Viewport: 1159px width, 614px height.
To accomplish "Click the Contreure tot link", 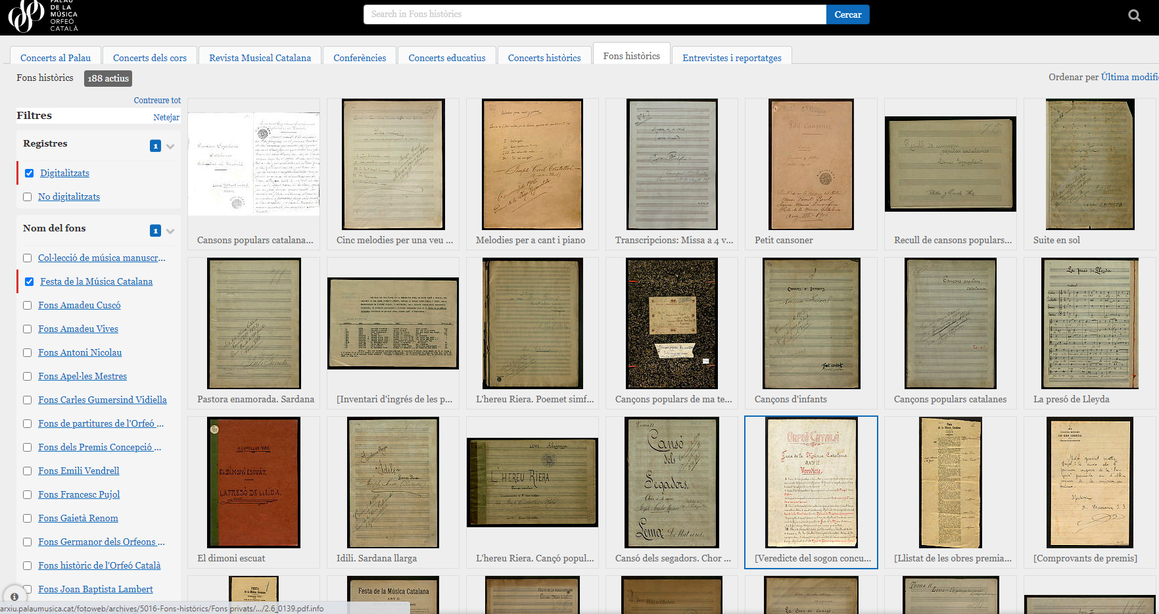I will pyautogui.click(x=157, y=100).
